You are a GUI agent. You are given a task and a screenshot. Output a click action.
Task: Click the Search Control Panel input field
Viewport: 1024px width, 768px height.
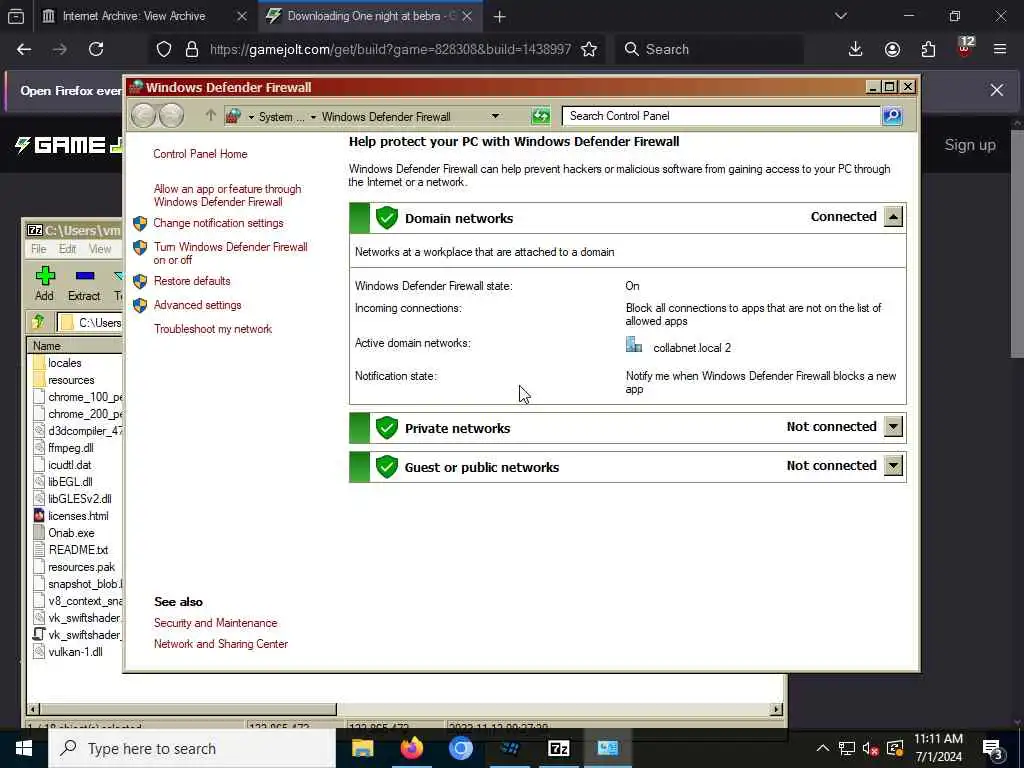pos(721,116)
